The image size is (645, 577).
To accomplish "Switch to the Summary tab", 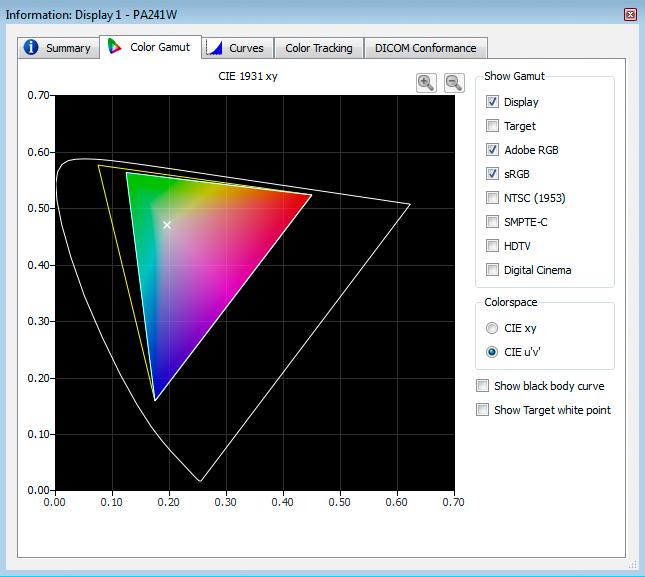I will (x=58, y=48).
